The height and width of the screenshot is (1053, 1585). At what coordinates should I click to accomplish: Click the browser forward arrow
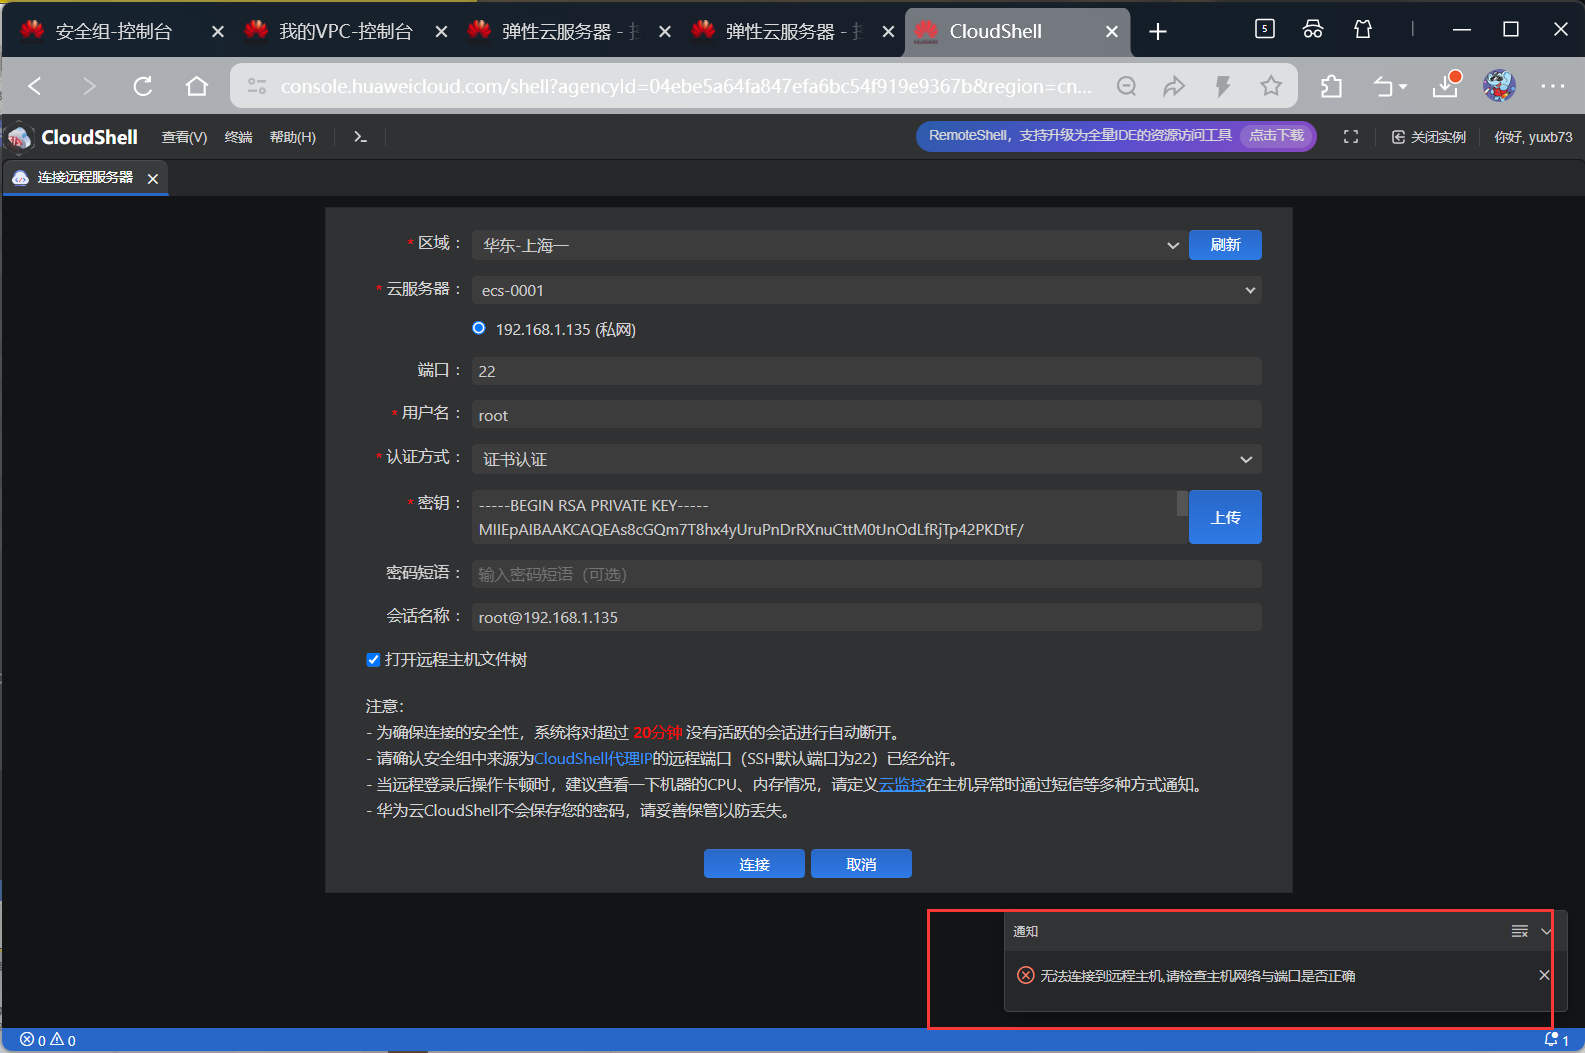click(89, 86)
